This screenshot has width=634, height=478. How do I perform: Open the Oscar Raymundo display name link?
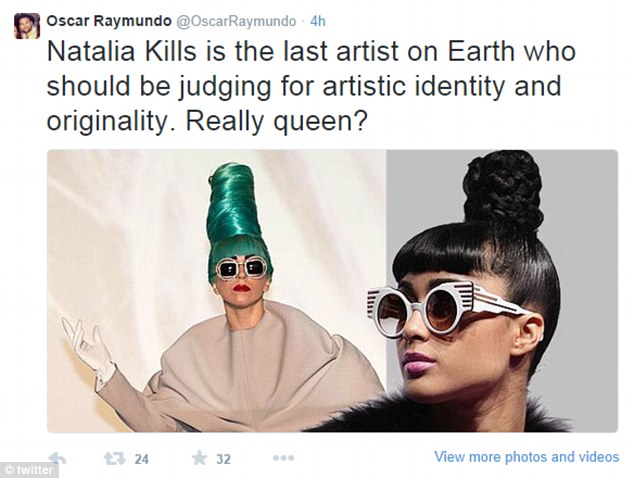[109, 21]
